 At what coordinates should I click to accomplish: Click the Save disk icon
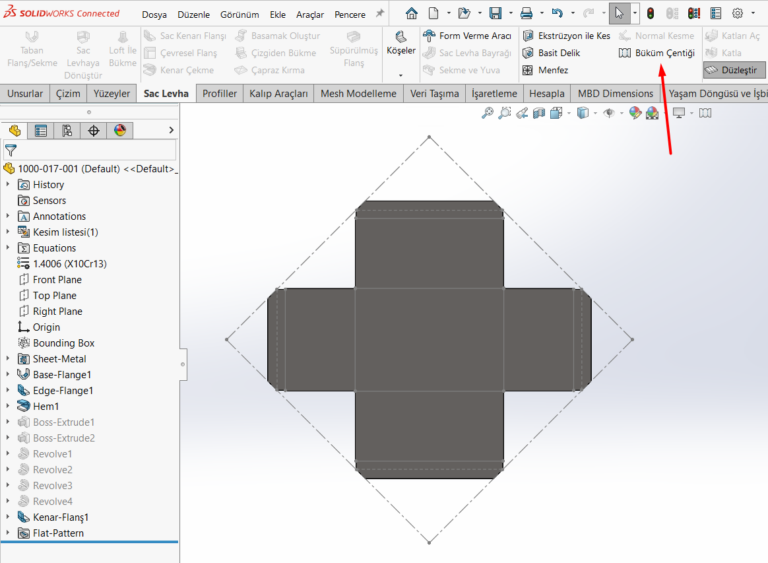(x=495, y=14)
